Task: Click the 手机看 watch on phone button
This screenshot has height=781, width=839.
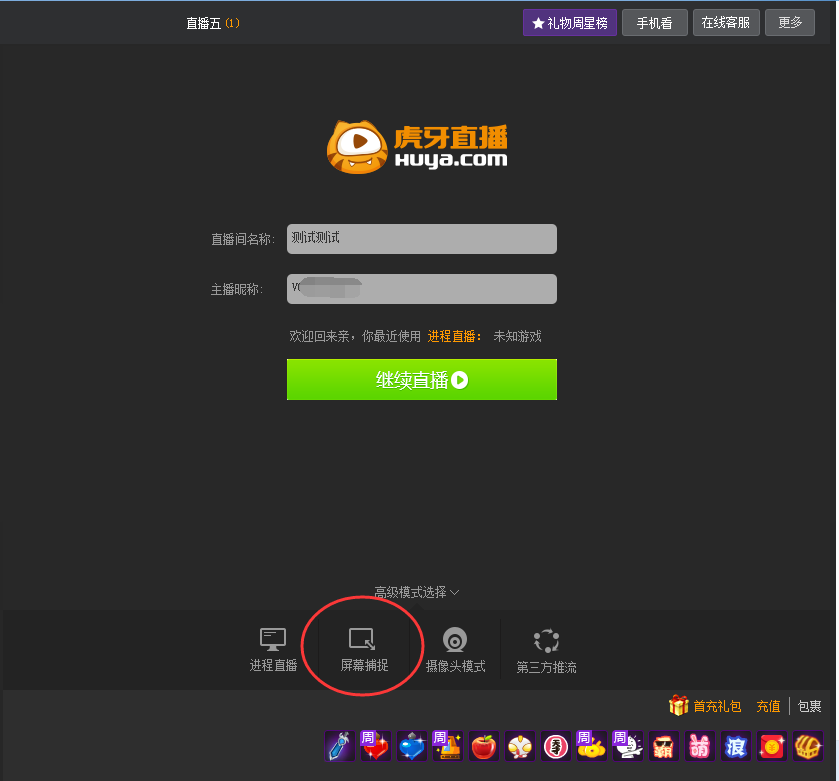Action: pyautogui.click(x=654, y=22)
